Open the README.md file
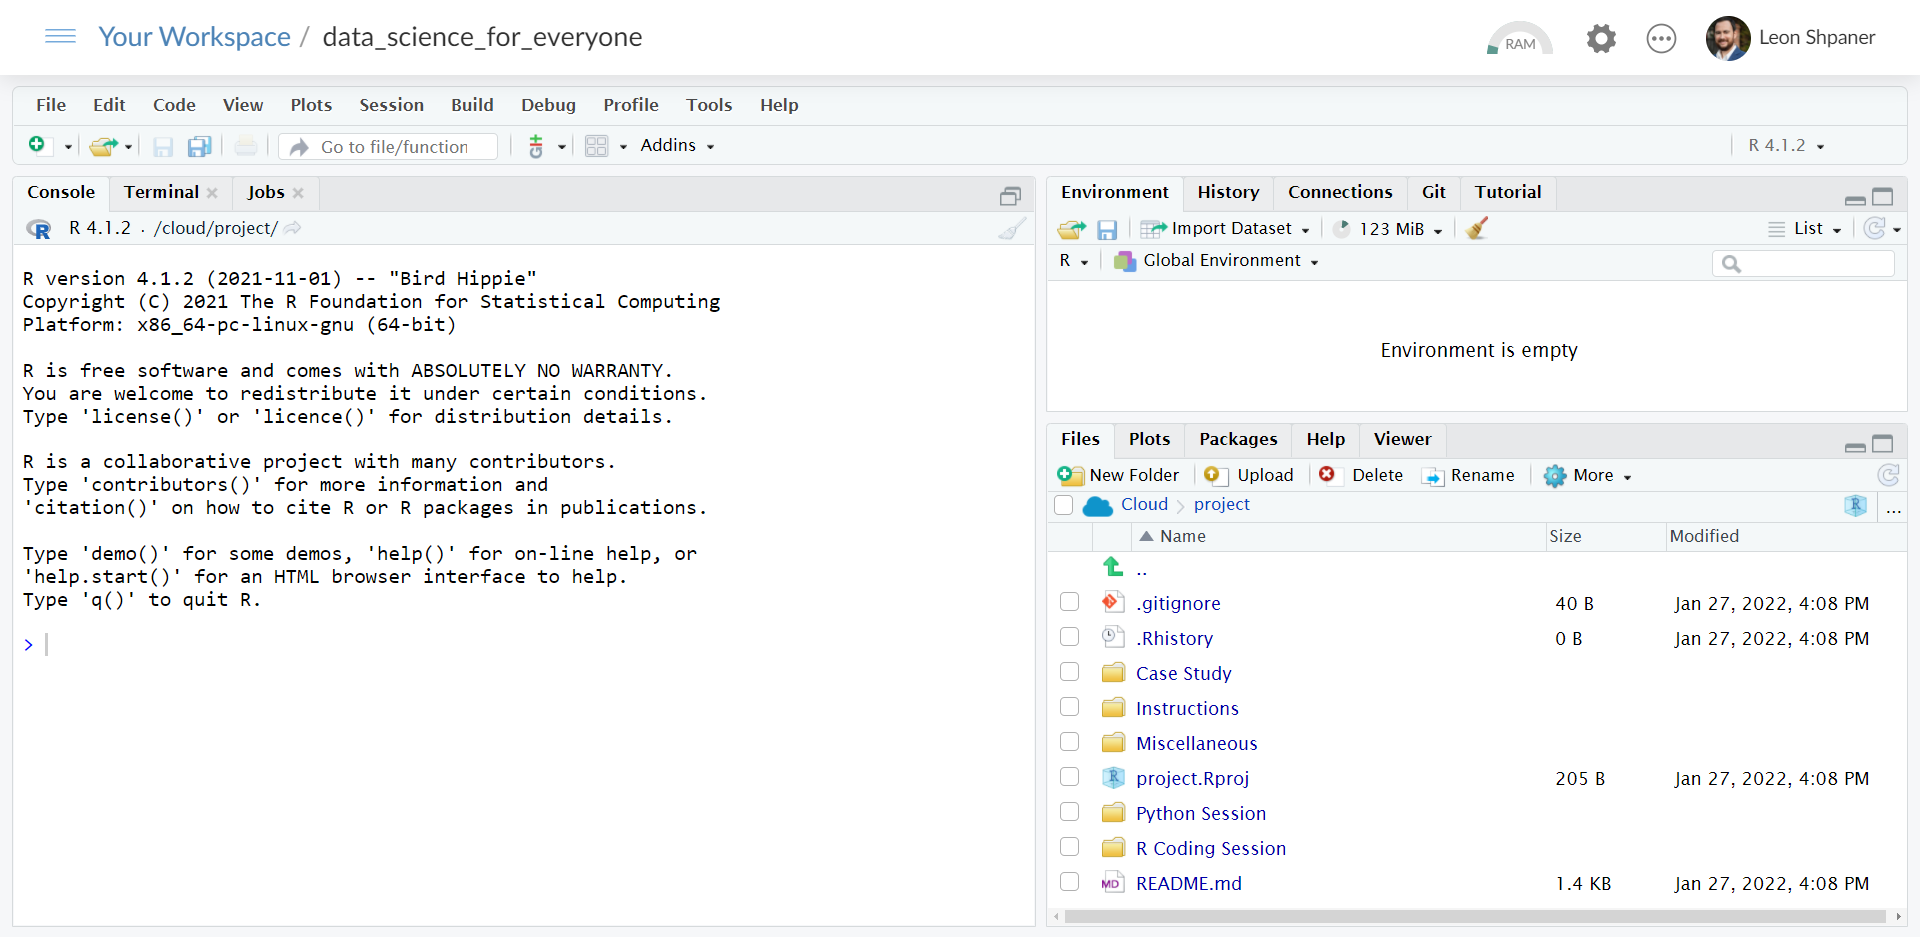Screen dimensions: 1920x937 [1189, 883]
